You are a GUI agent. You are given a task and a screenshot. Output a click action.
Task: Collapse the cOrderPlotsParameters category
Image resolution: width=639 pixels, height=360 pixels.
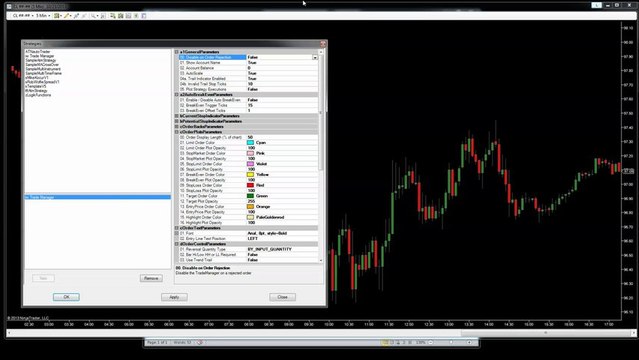click(x=177, y=132)
